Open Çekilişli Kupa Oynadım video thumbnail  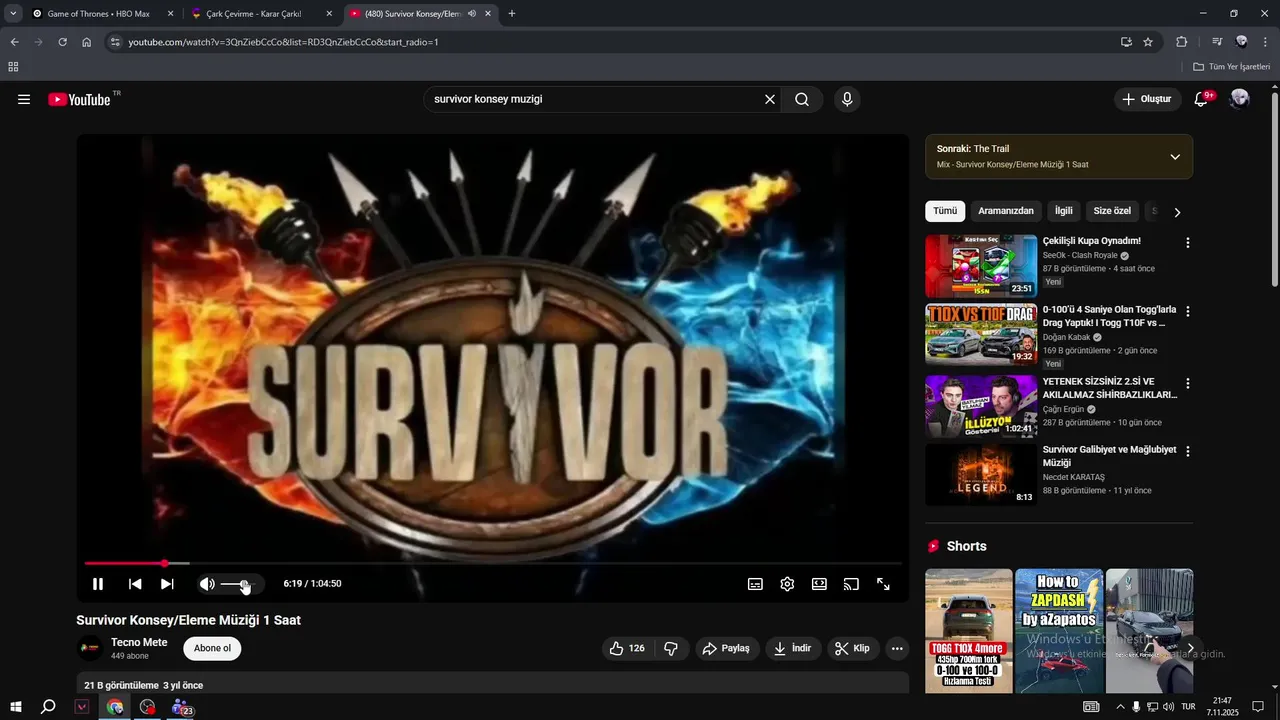[x=981, y=266]
